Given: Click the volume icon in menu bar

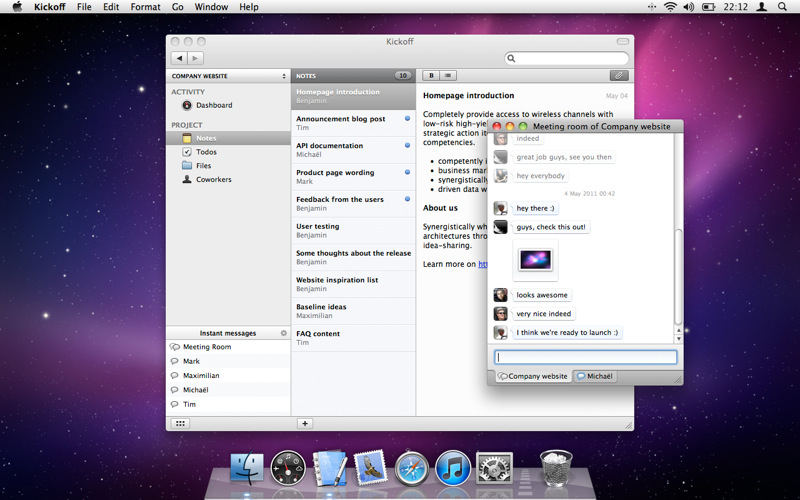Looking at the screenshot, I should click(x=689, y=7).
